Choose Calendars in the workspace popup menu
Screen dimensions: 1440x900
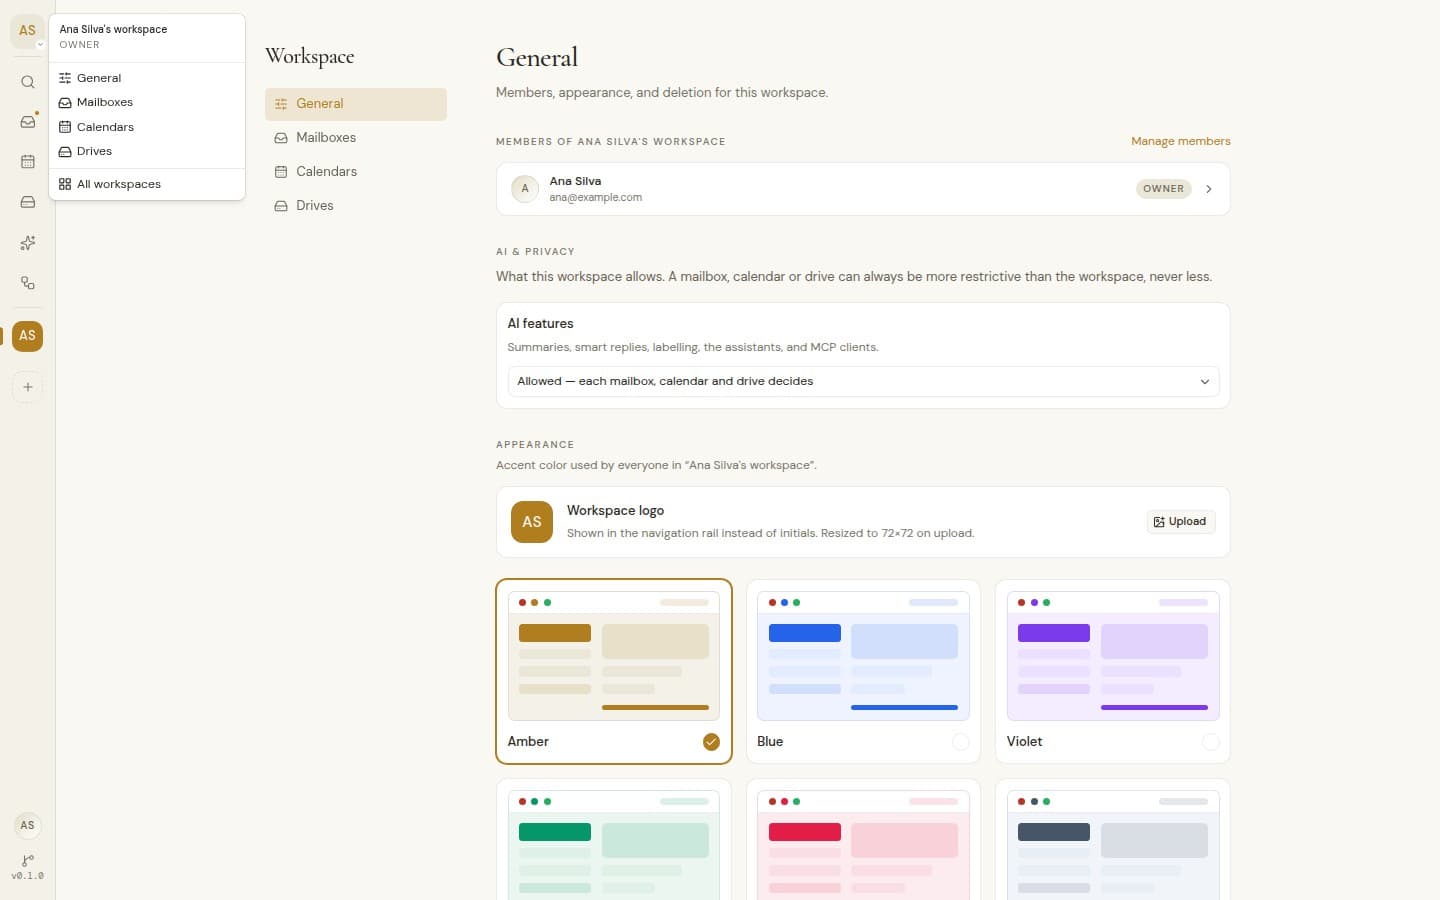tap(147, 127)
